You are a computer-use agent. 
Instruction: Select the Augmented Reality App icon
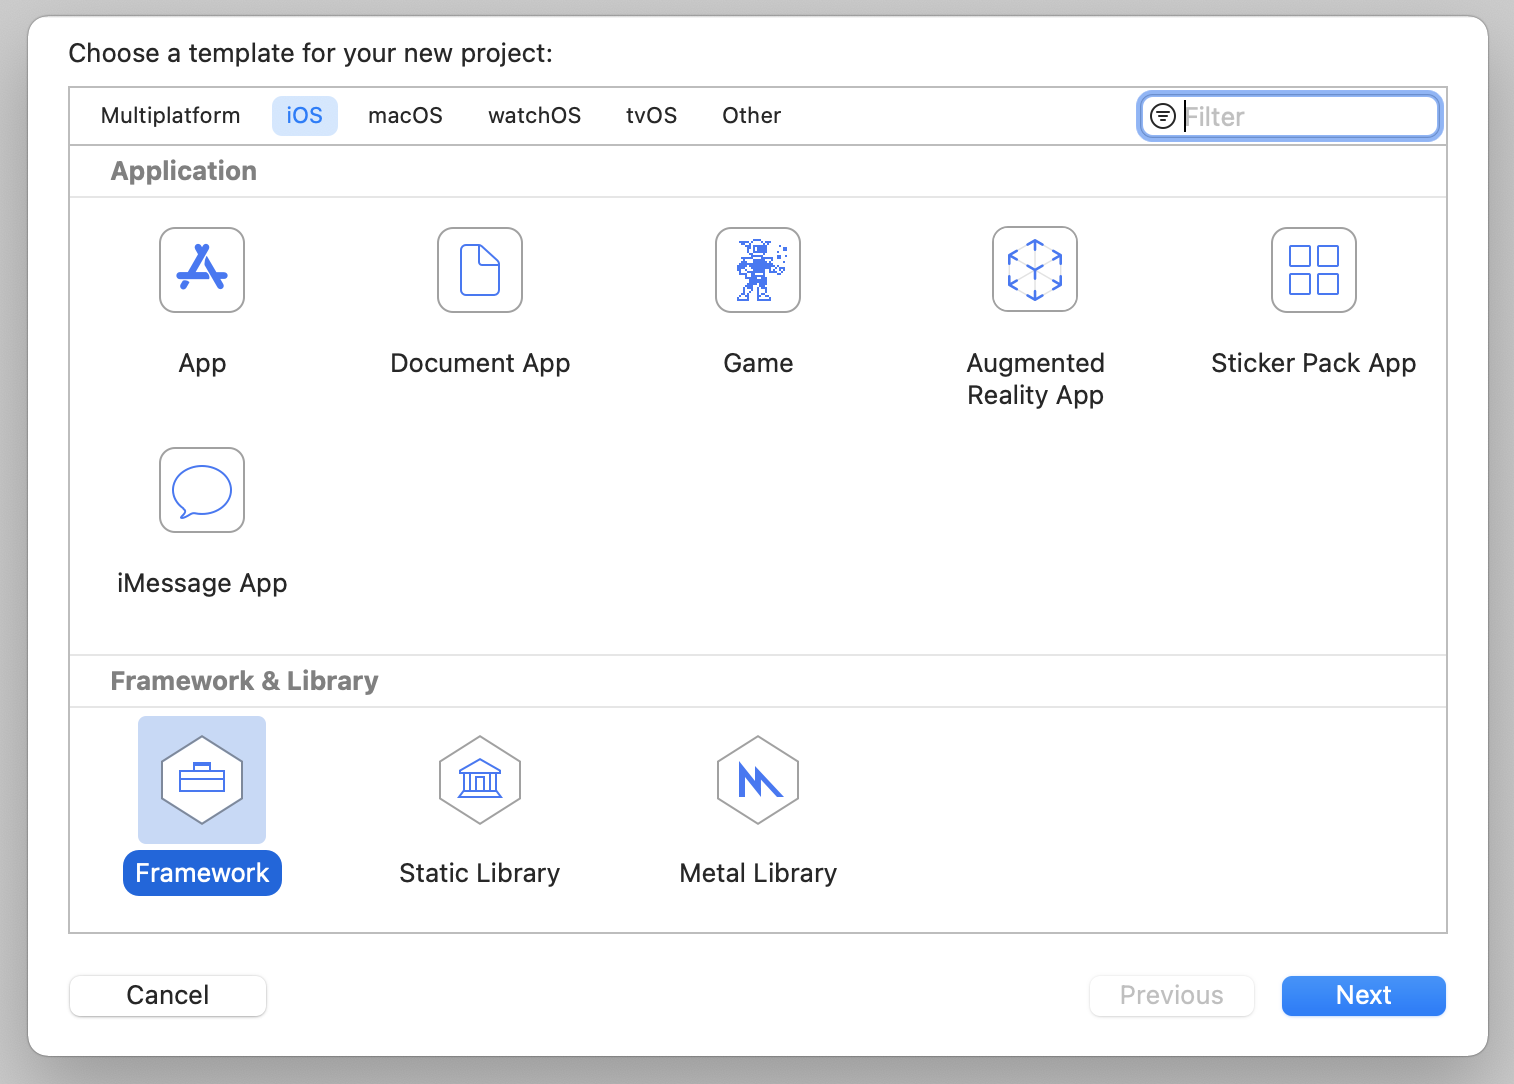click(x=1035, y=270)
